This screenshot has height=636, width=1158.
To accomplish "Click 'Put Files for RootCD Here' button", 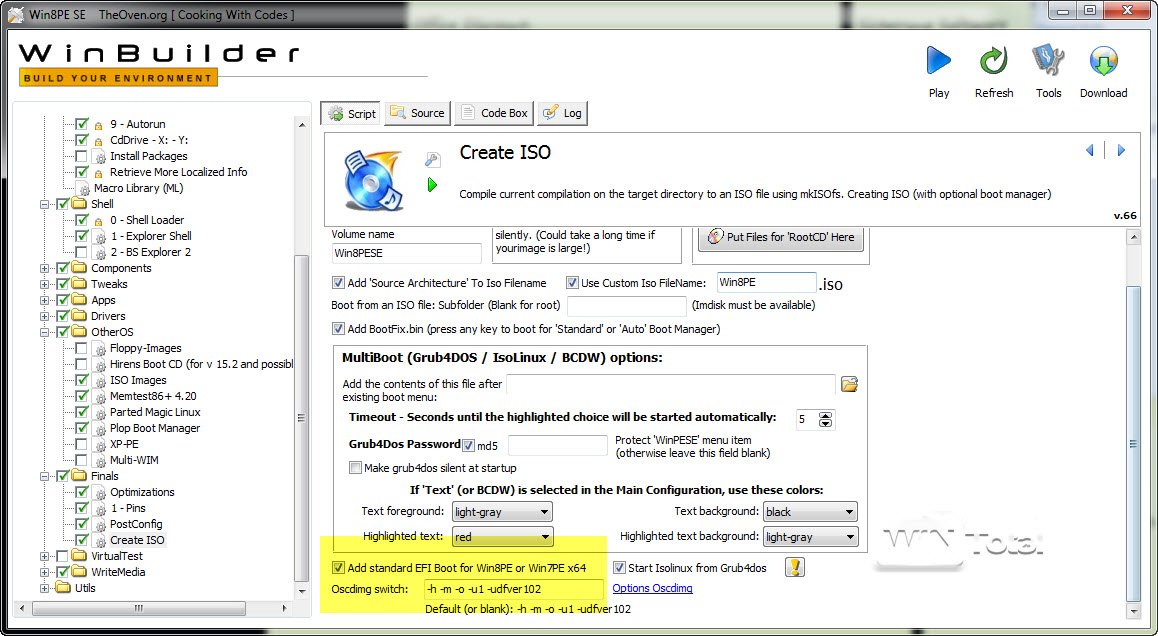I will [781, 237].
